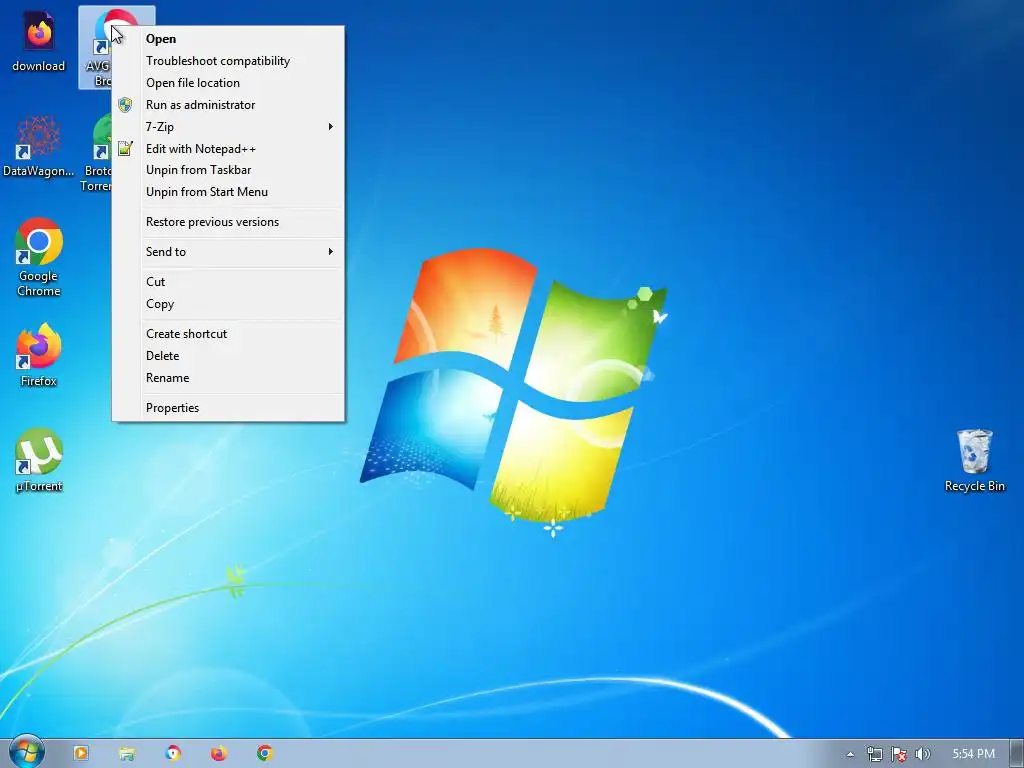Select the Firefox desktop icon
This screenshot has width=1024, height=768.
[39, 355]
